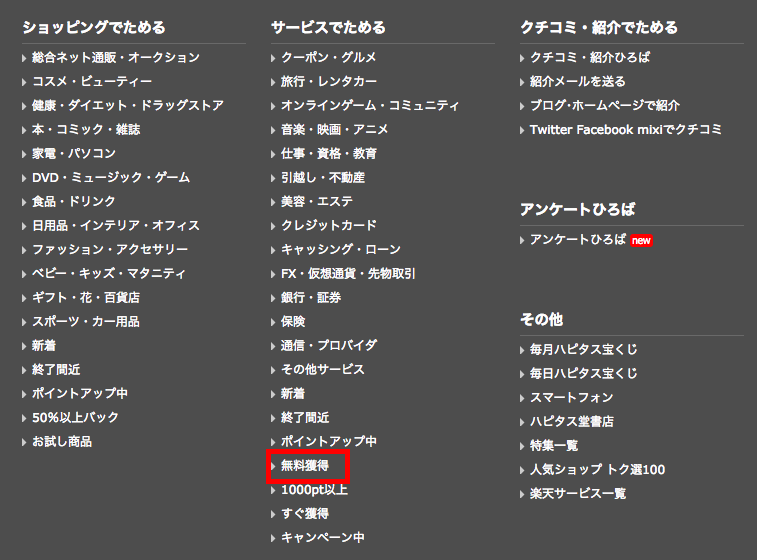
Task: Select スポーツ・カー用品 link
Action: click(86, 322)
